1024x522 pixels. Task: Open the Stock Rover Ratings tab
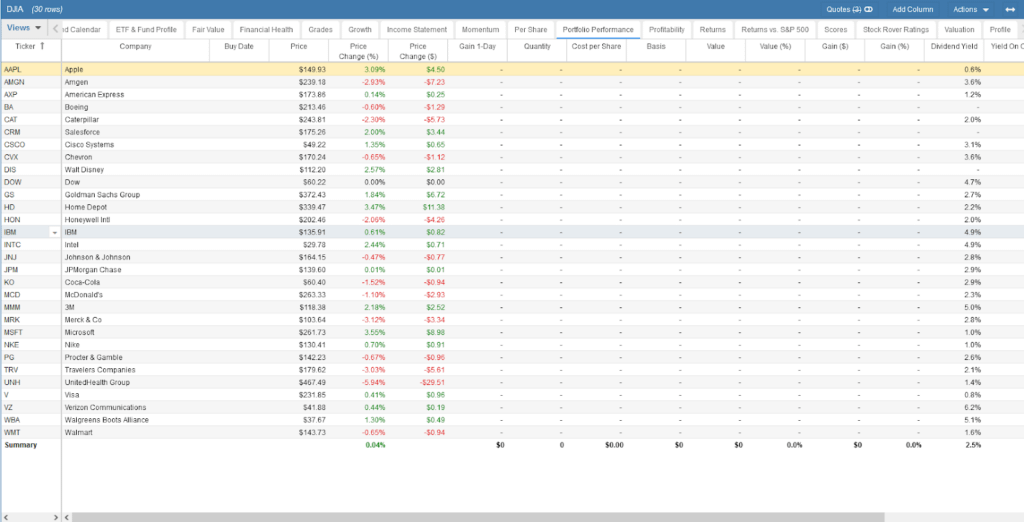(896, 29)
